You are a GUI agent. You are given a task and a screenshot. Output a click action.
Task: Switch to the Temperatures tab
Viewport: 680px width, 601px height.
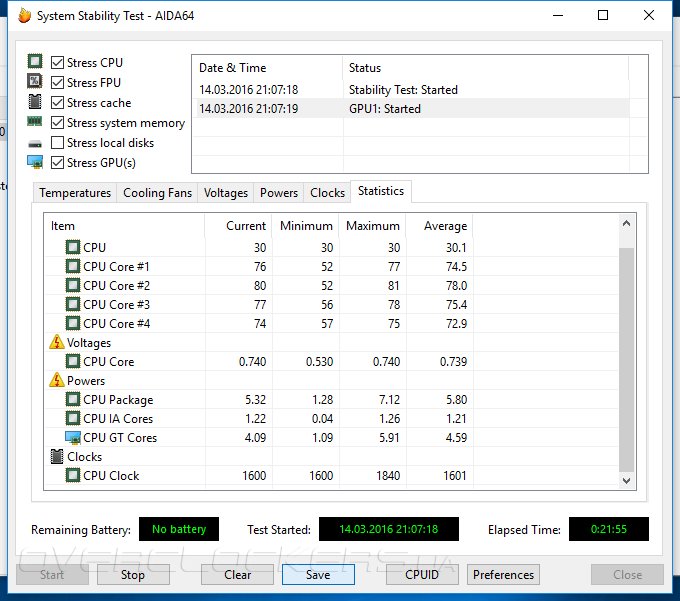[75, 193]
